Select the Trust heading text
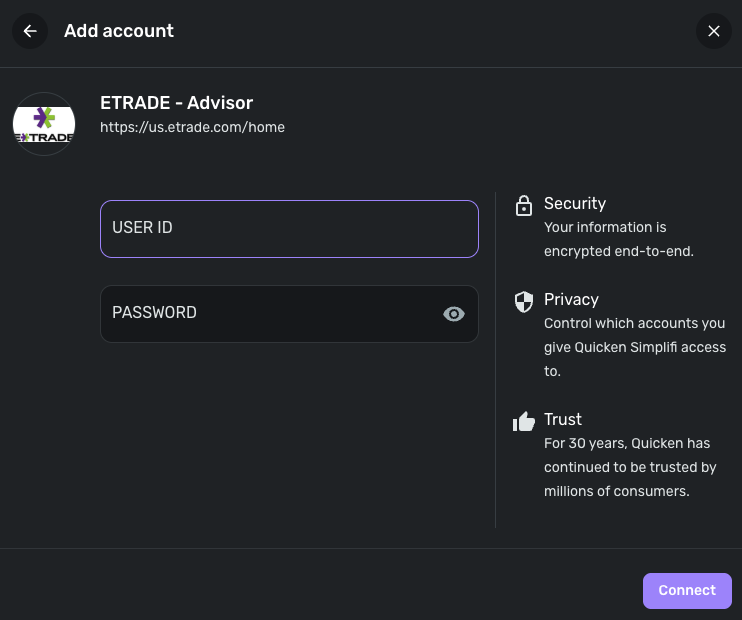 click(x=563, y=419)
